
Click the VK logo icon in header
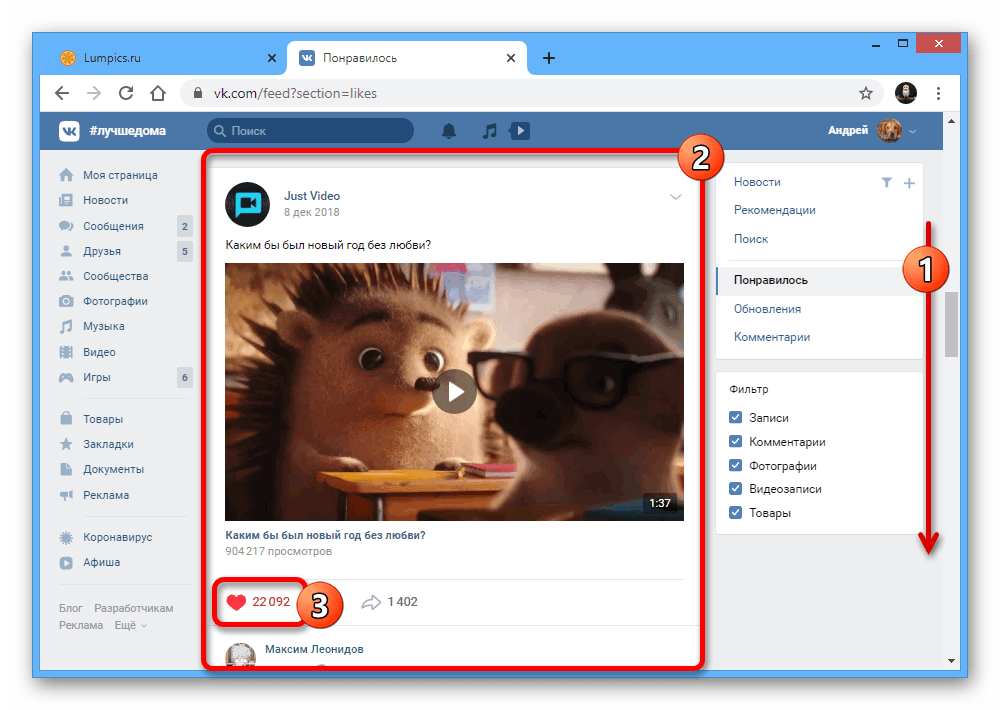[70, 131]
